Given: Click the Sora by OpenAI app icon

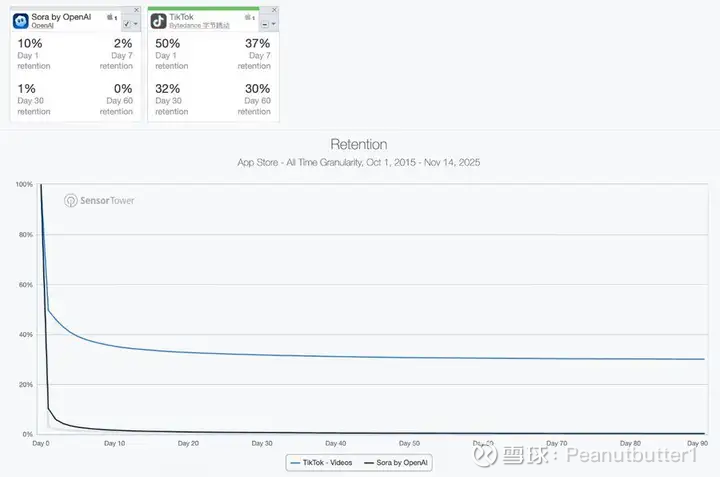Looking at the screenshot, I should (20, 19).
